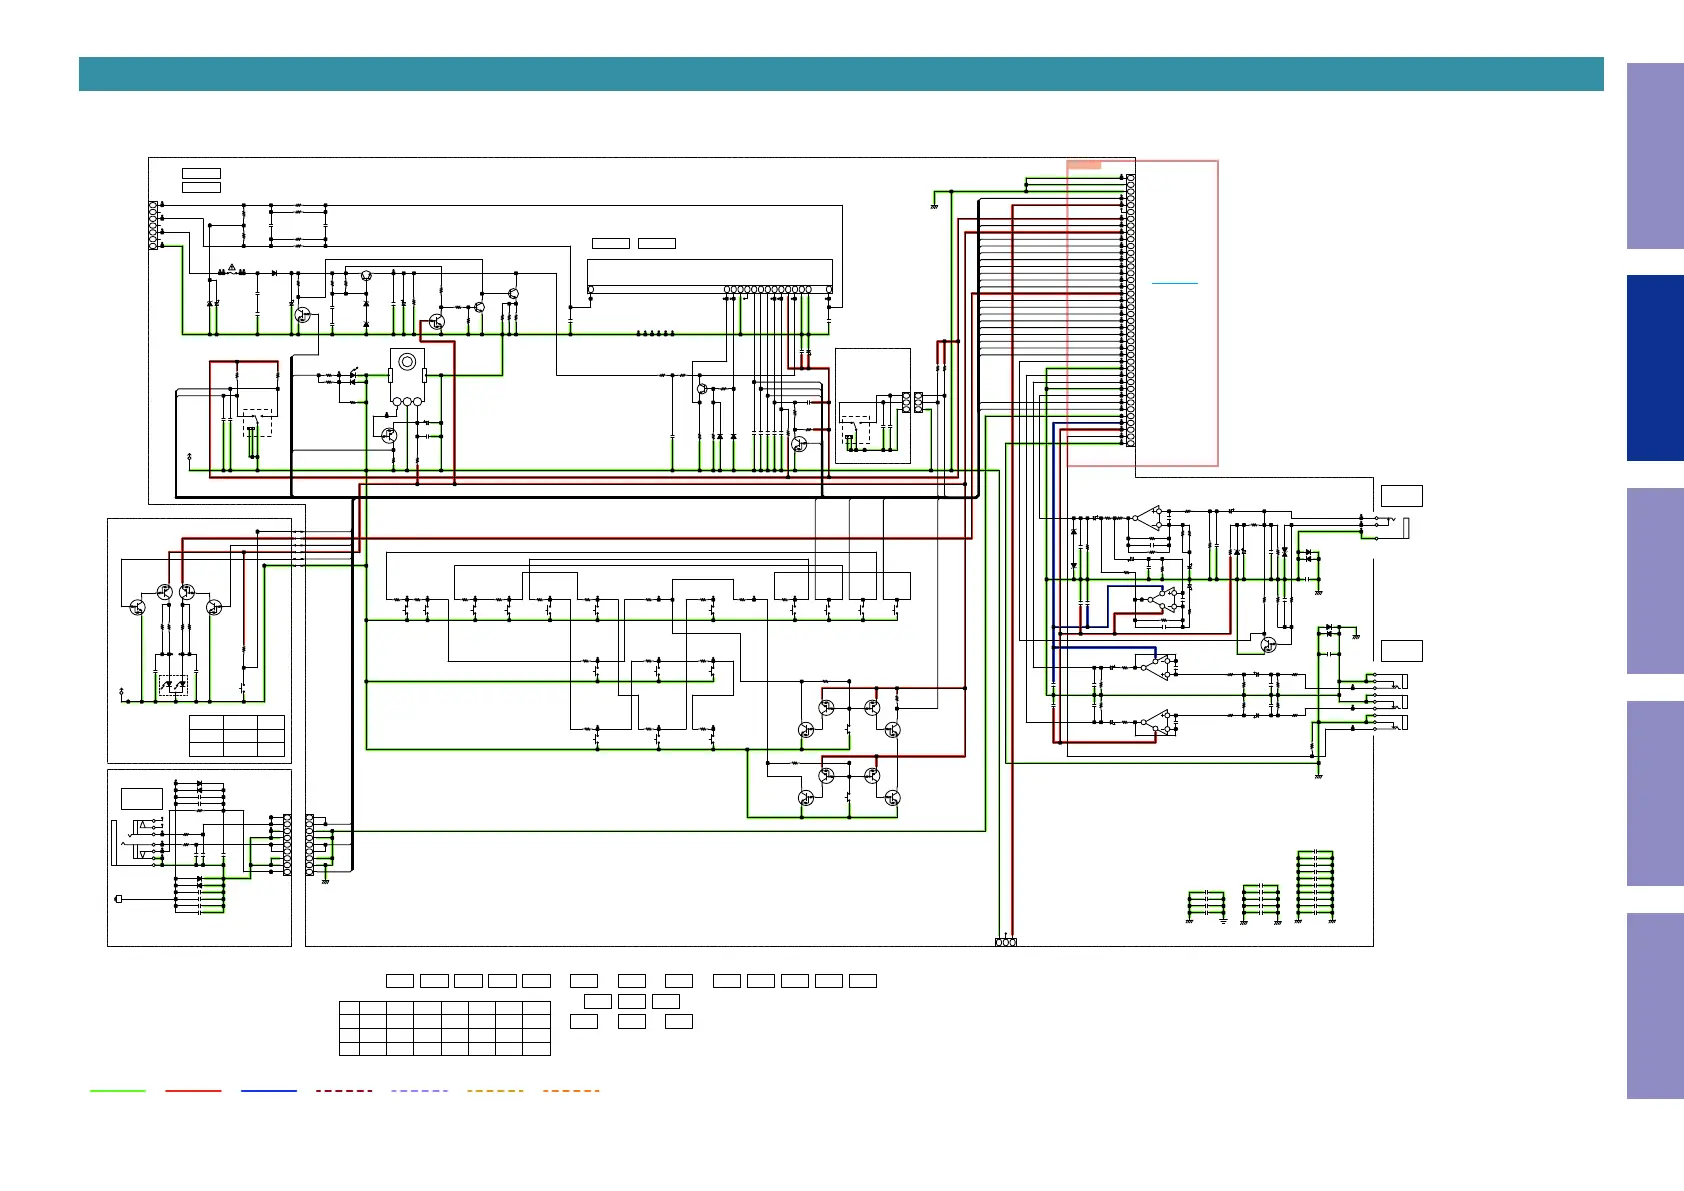Follow the blue underlined link inside the pink box

(1175, 284)
